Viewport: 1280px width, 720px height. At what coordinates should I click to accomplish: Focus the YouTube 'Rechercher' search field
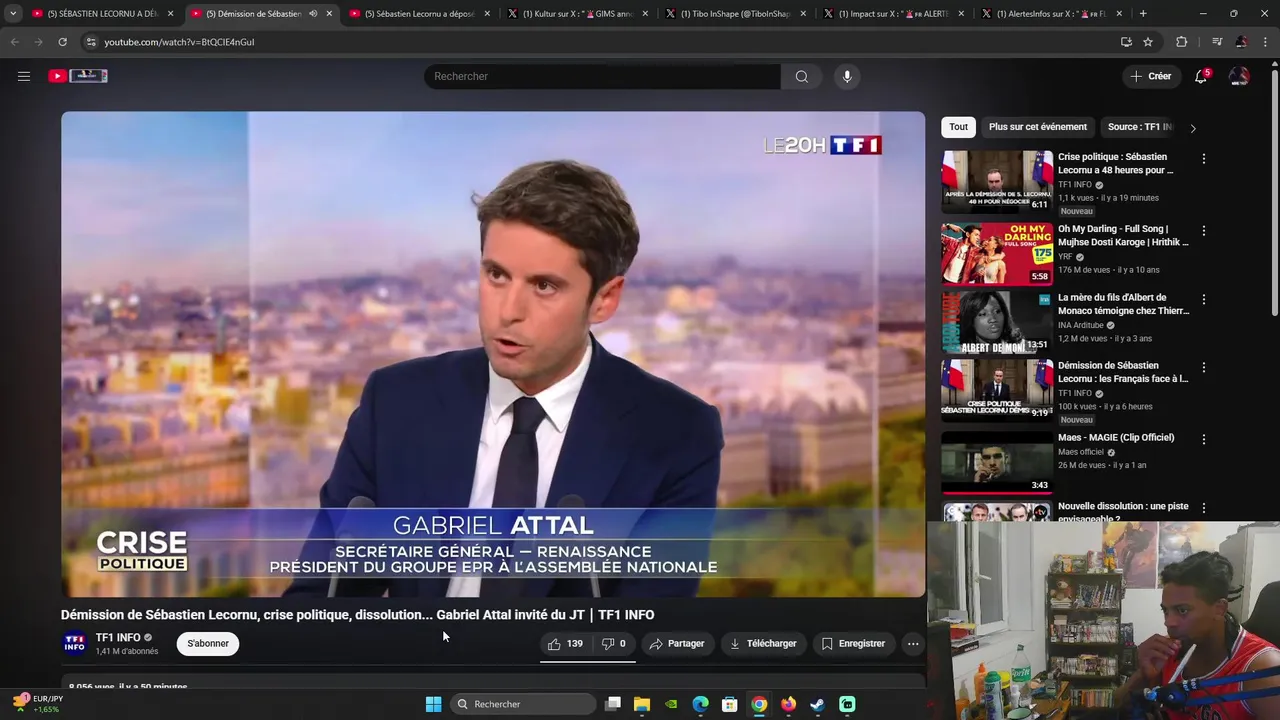point(602,76)
